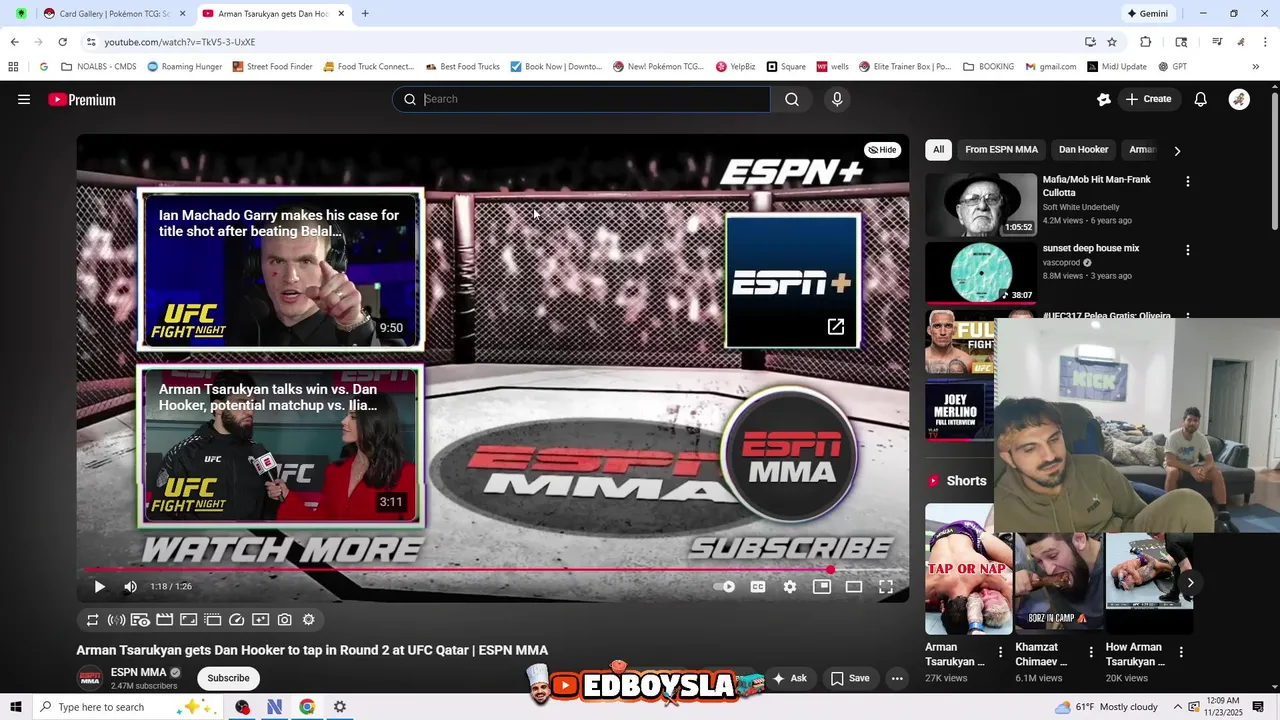Select the All filter chip
1280x720 pixels.
(x=938, y=150)
